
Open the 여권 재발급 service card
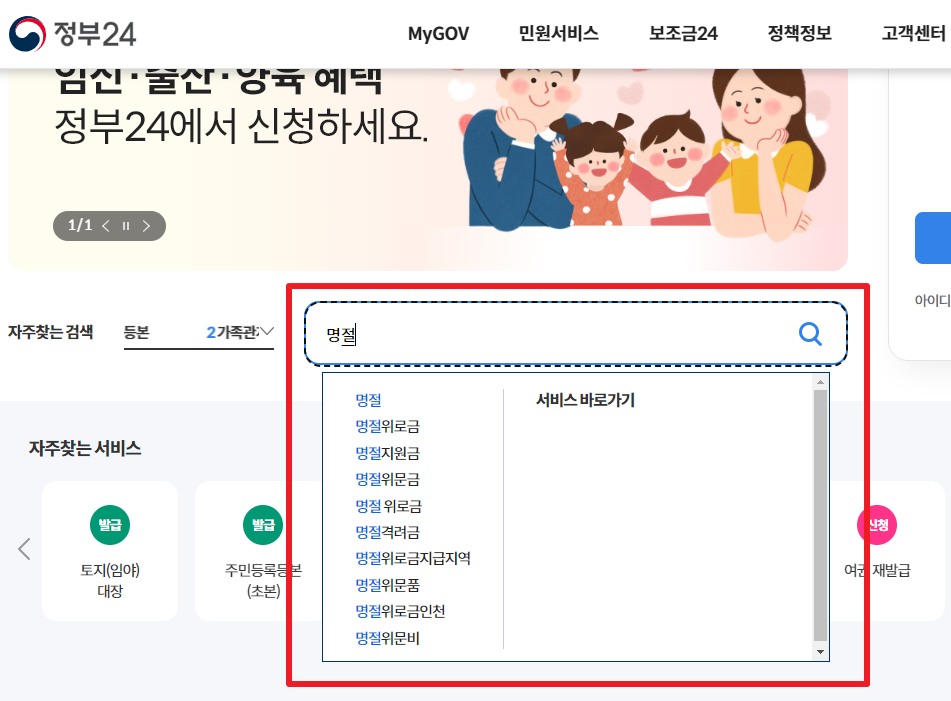(885, 551)
